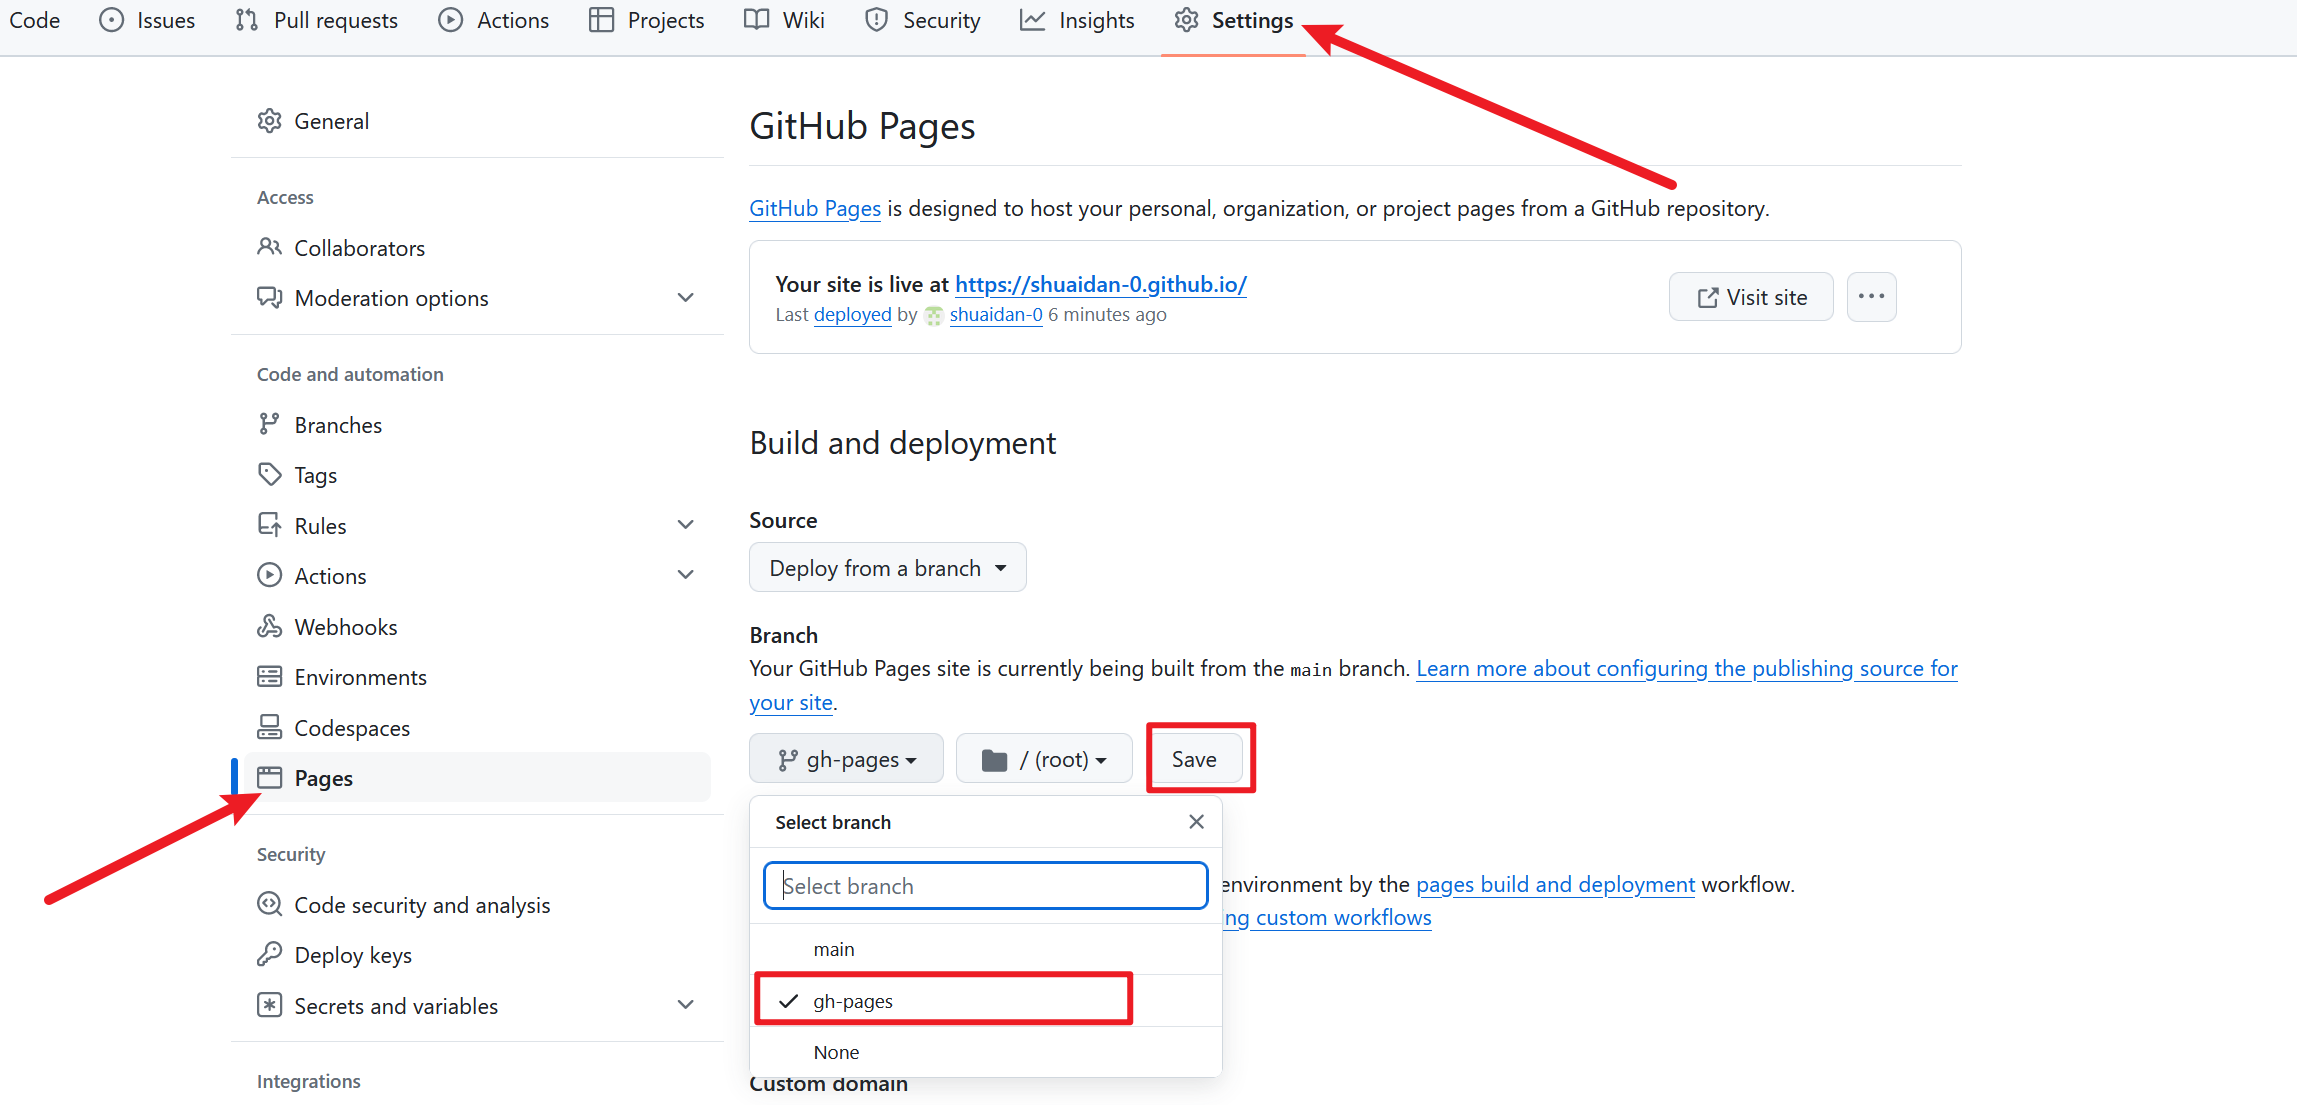The image size is (2297, 1105).
Task: Save the branch configuration
Action: click(1194, 759)
